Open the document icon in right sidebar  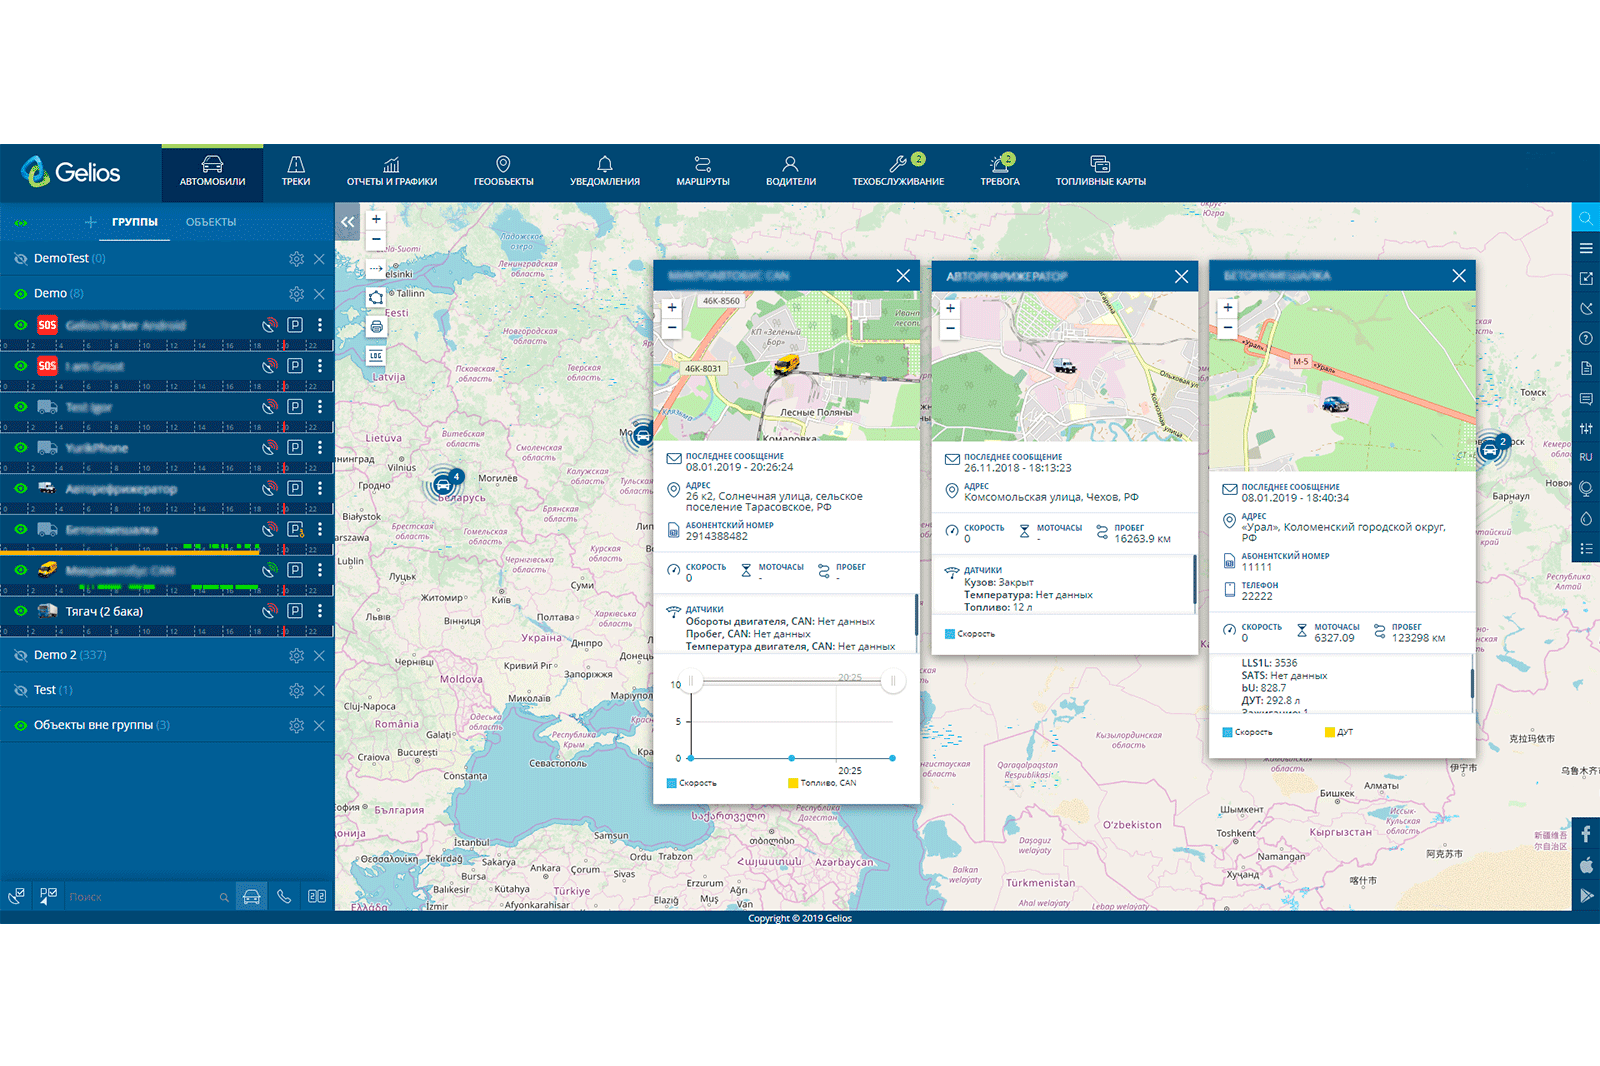1586,368
